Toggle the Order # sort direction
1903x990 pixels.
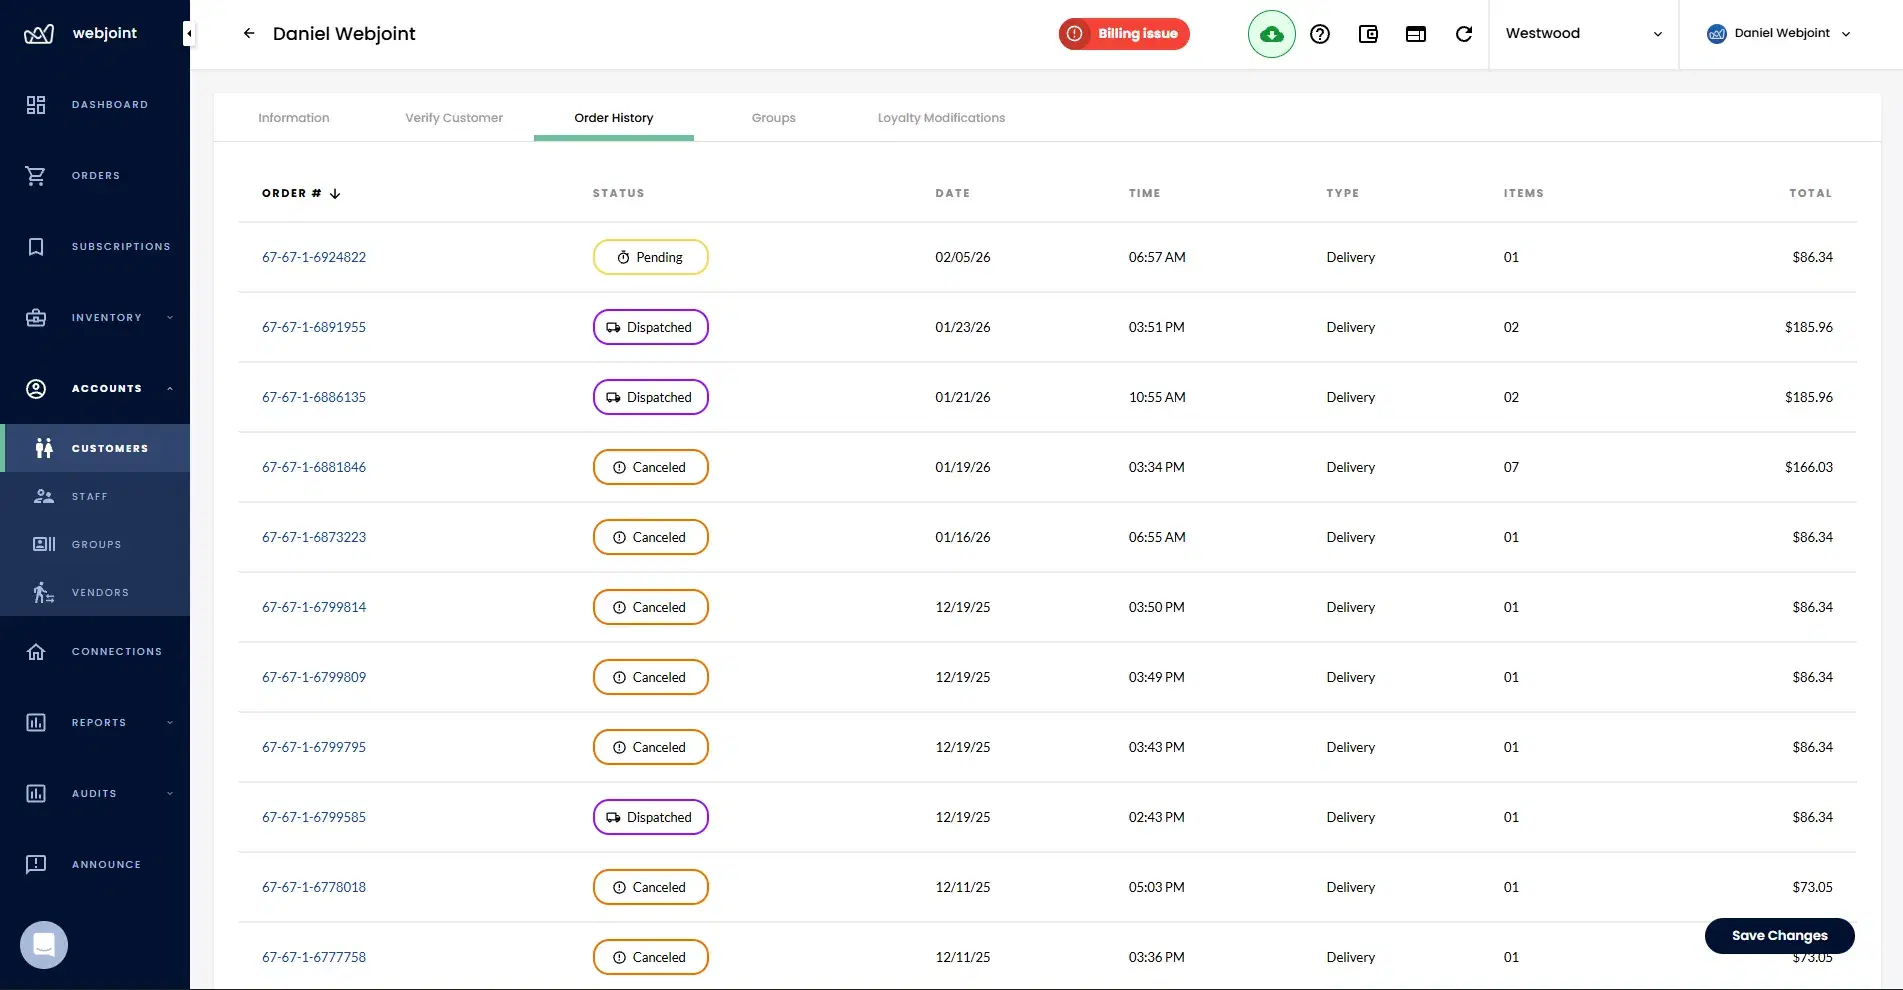[335, 193]
